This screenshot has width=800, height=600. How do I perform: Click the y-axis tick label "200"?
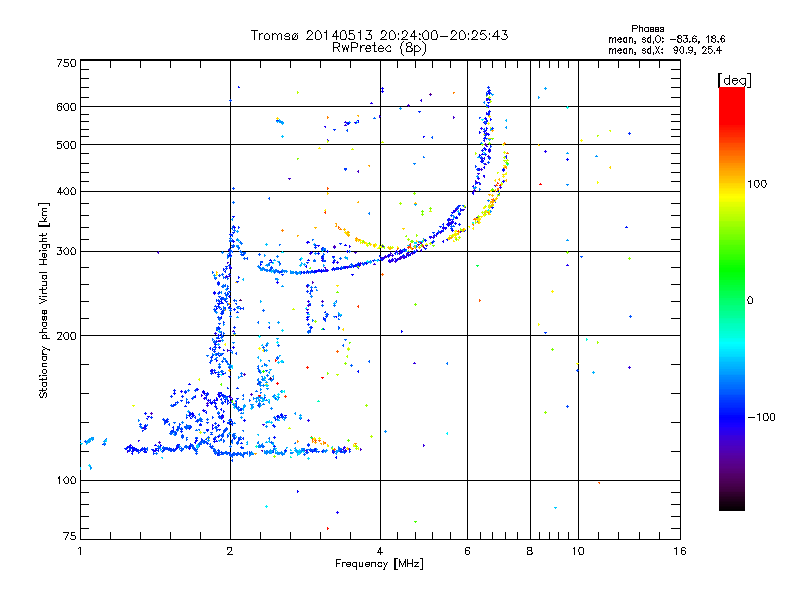pos(66,336)
